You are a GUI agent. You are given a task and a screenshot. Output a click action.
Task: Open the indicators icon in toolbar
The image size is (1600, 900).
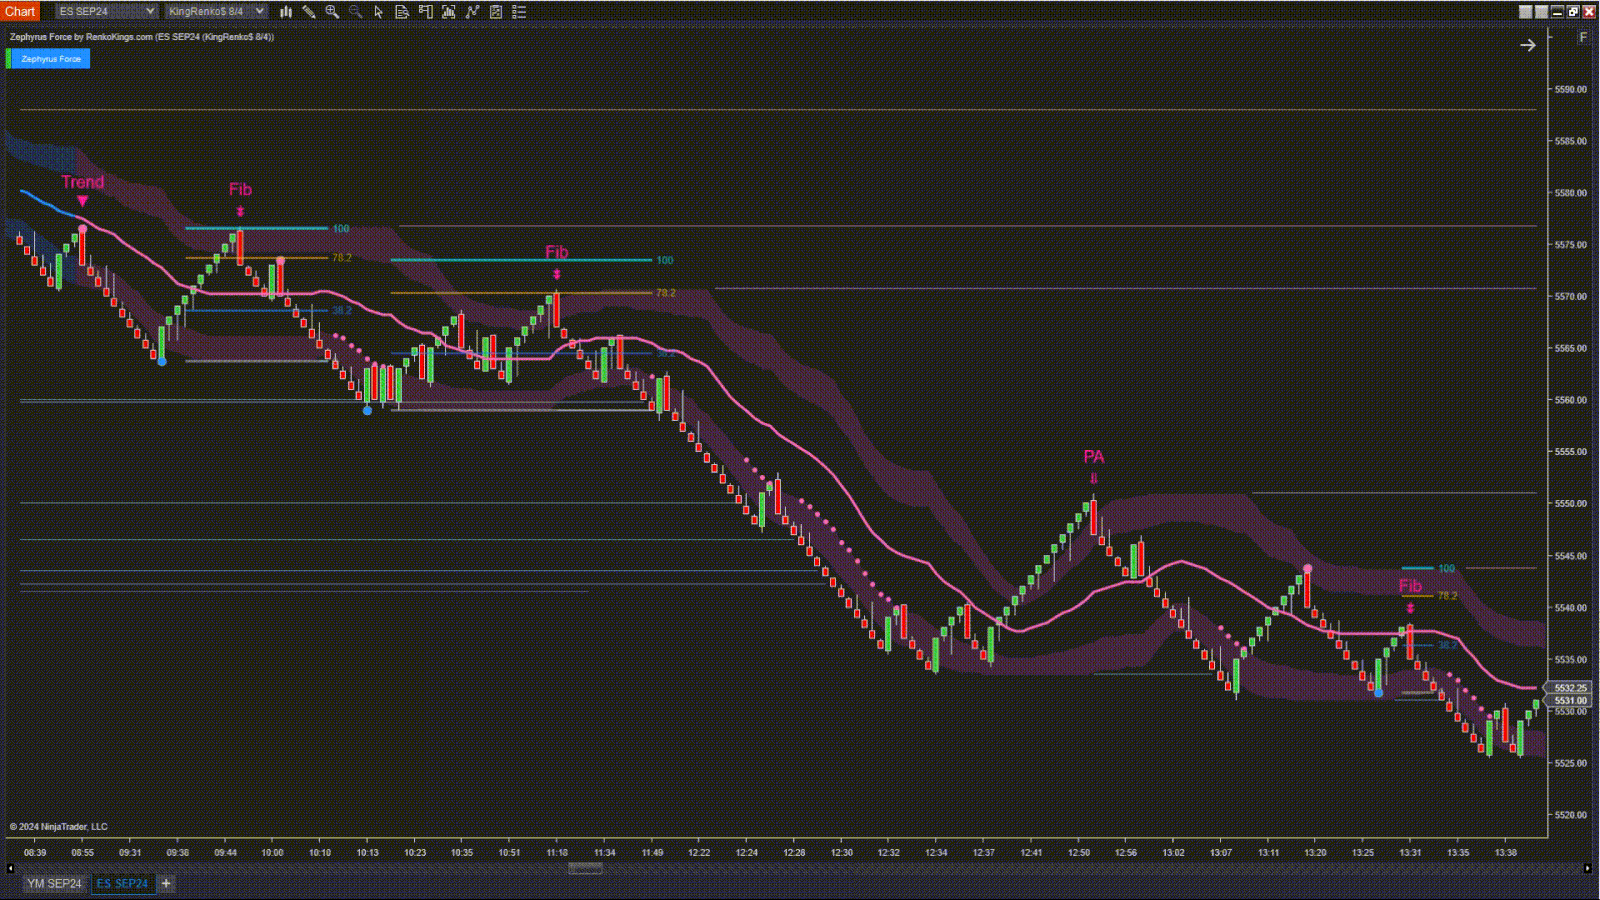tap(449, 12)
